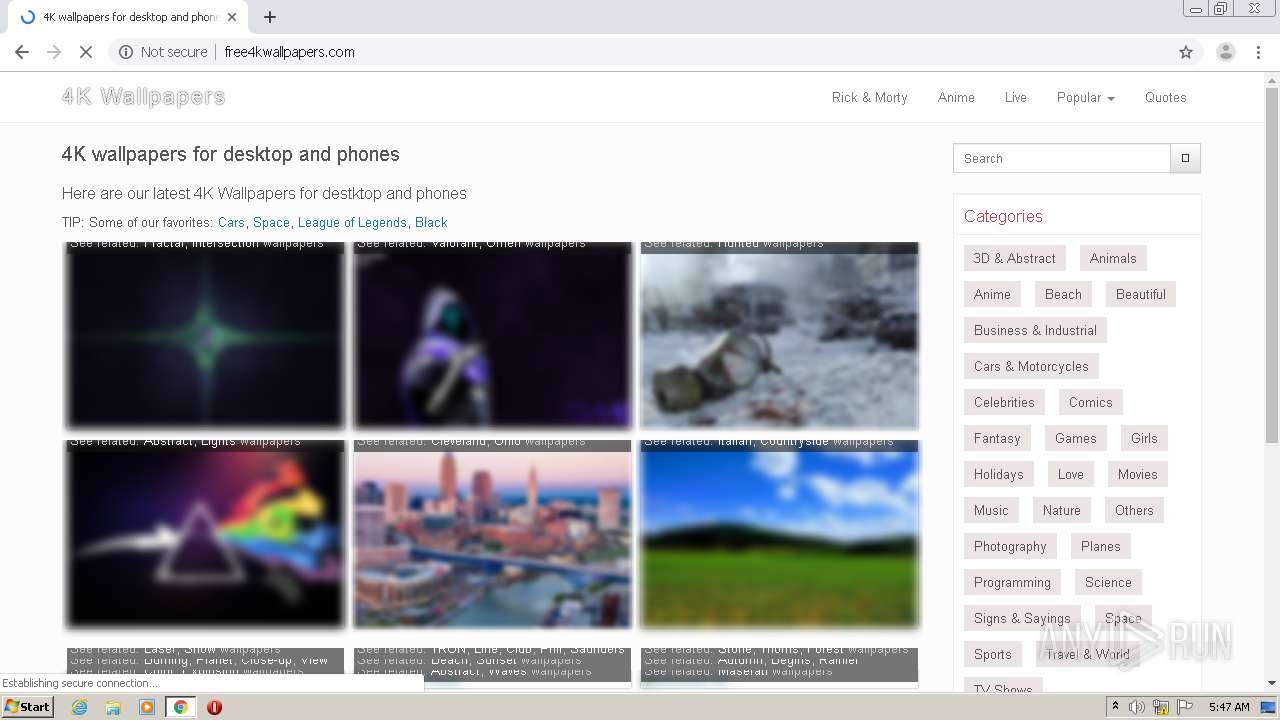Follow the Black favorites link

point(431,222)
